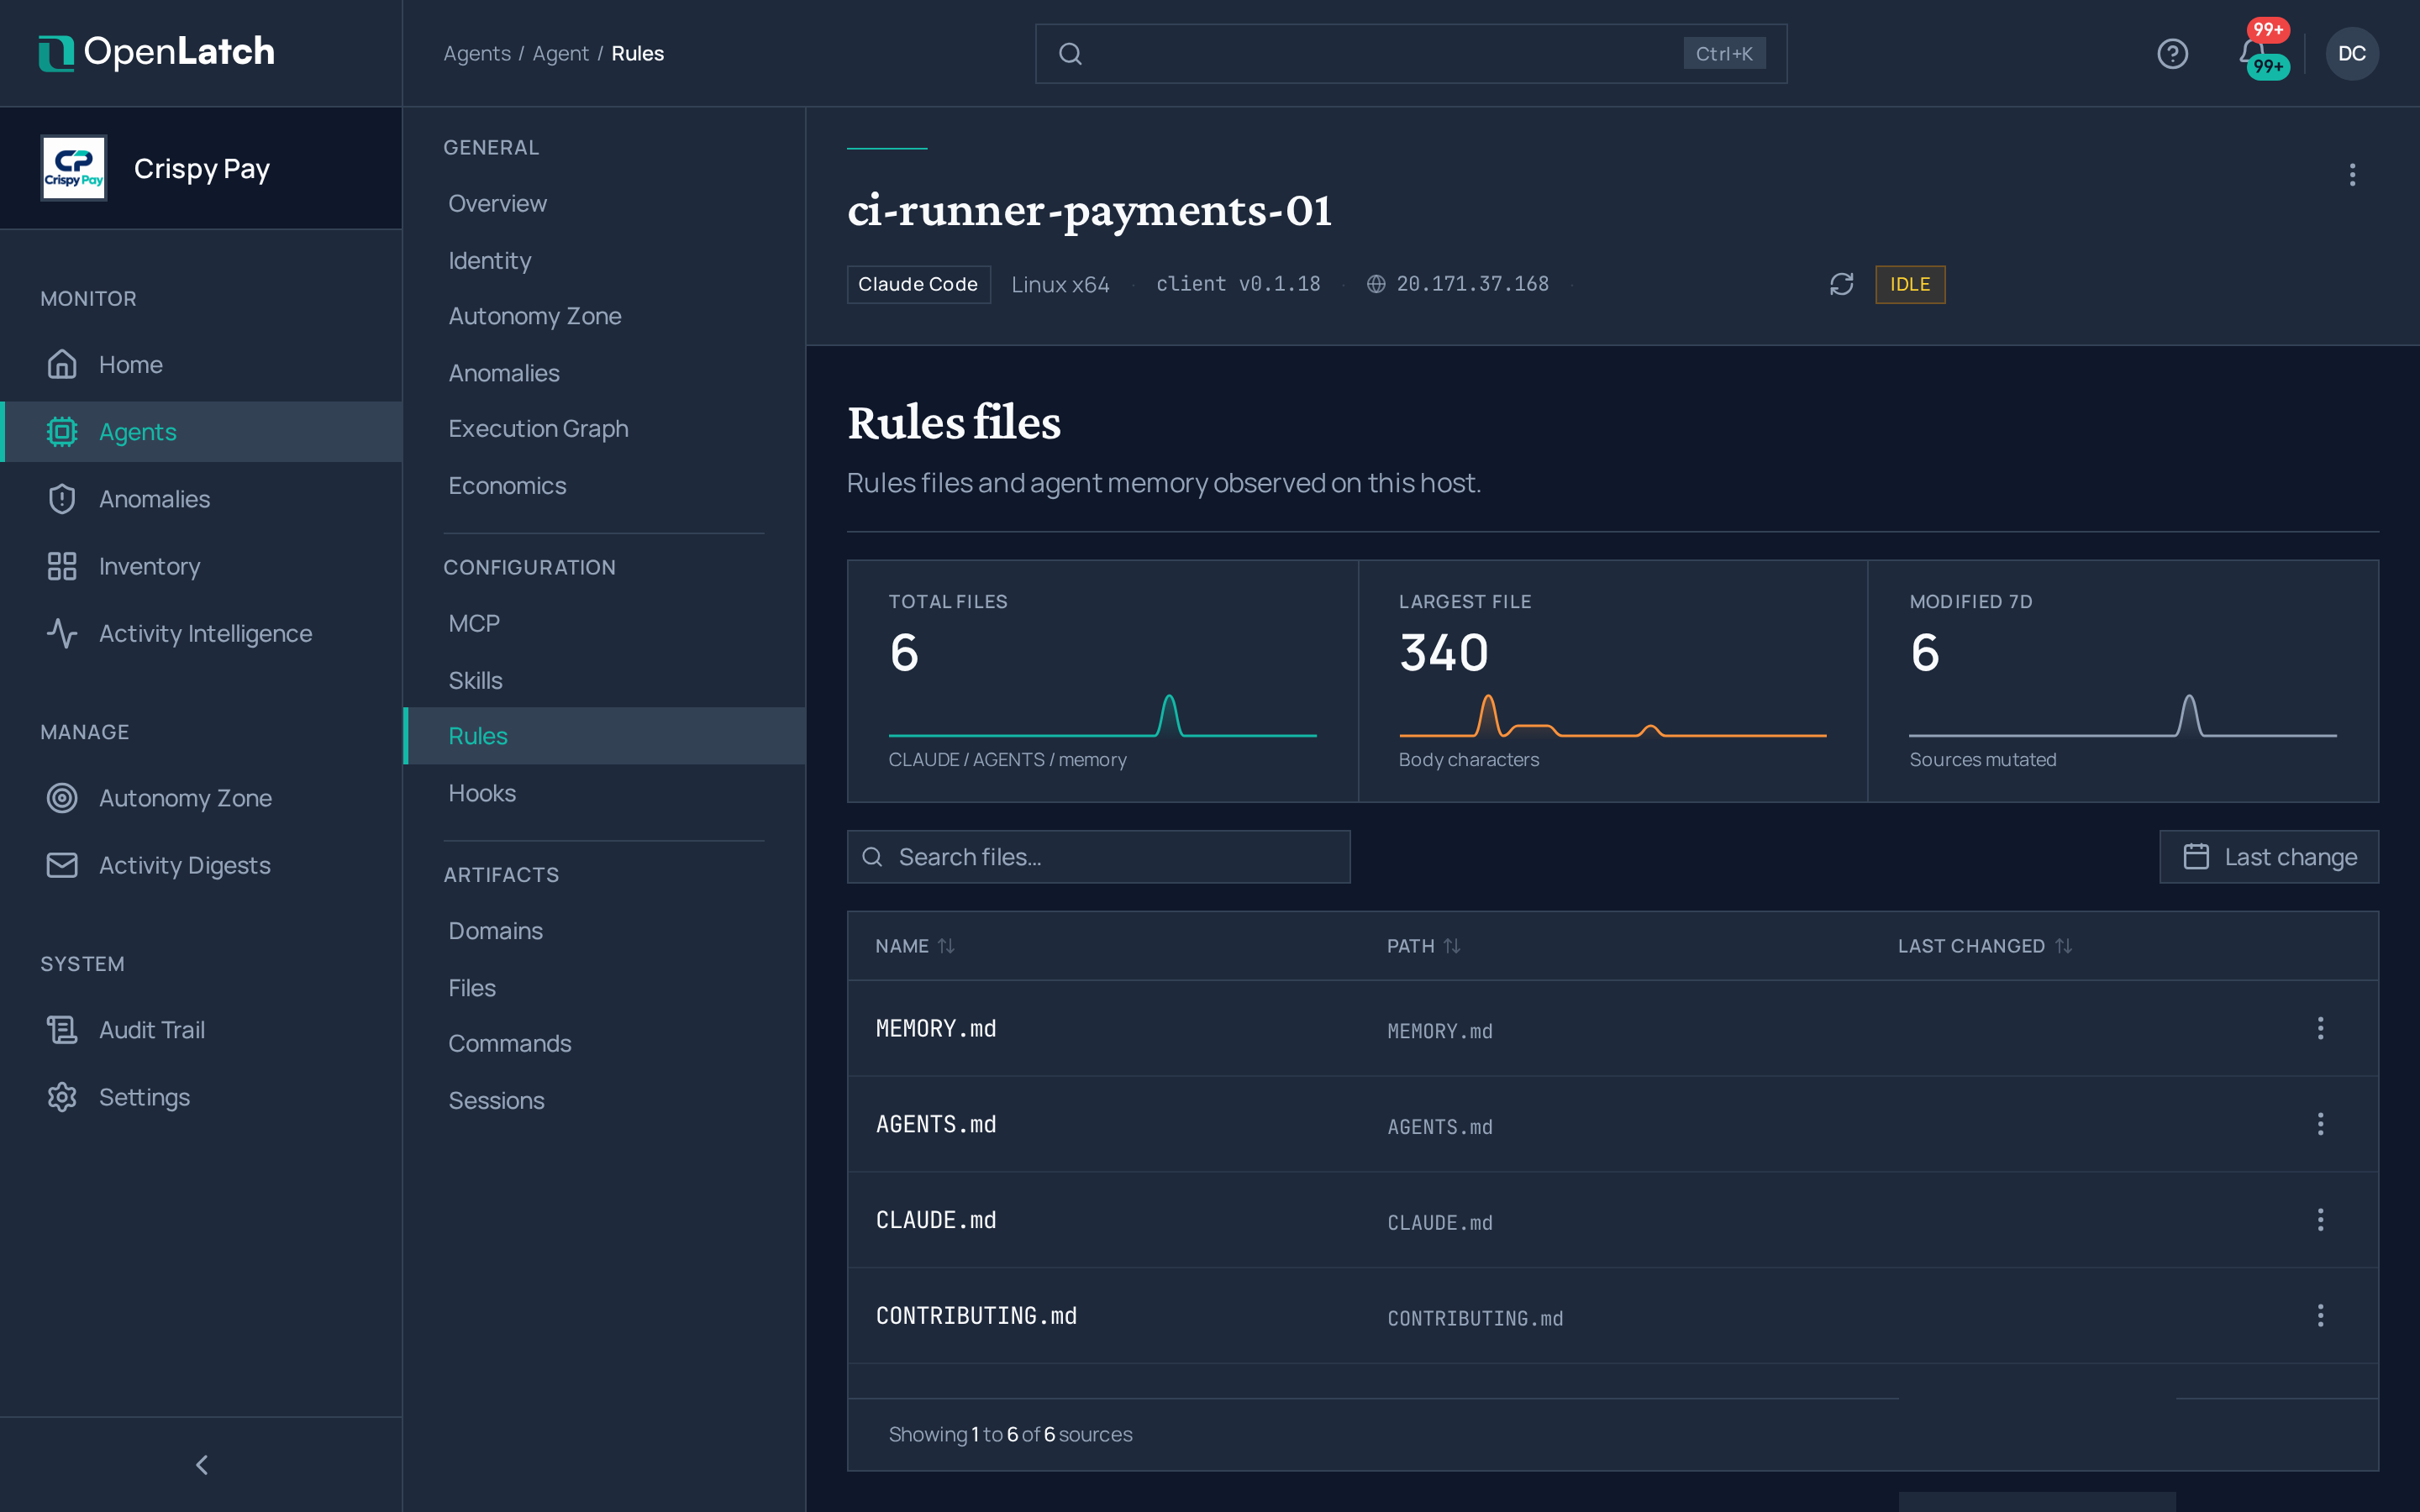The width and height of the screenshot is (2420, 1512).
Task: Open Anomalies under Monitor
Action: tap(201, 499)
